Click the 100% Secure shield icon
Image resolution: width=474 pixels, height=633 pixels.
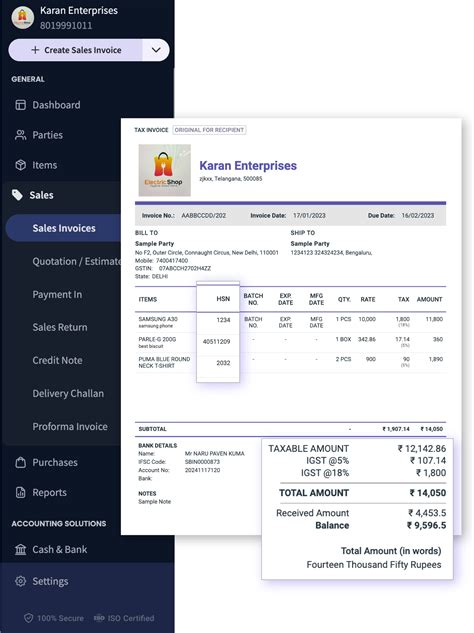click(28, 618)
